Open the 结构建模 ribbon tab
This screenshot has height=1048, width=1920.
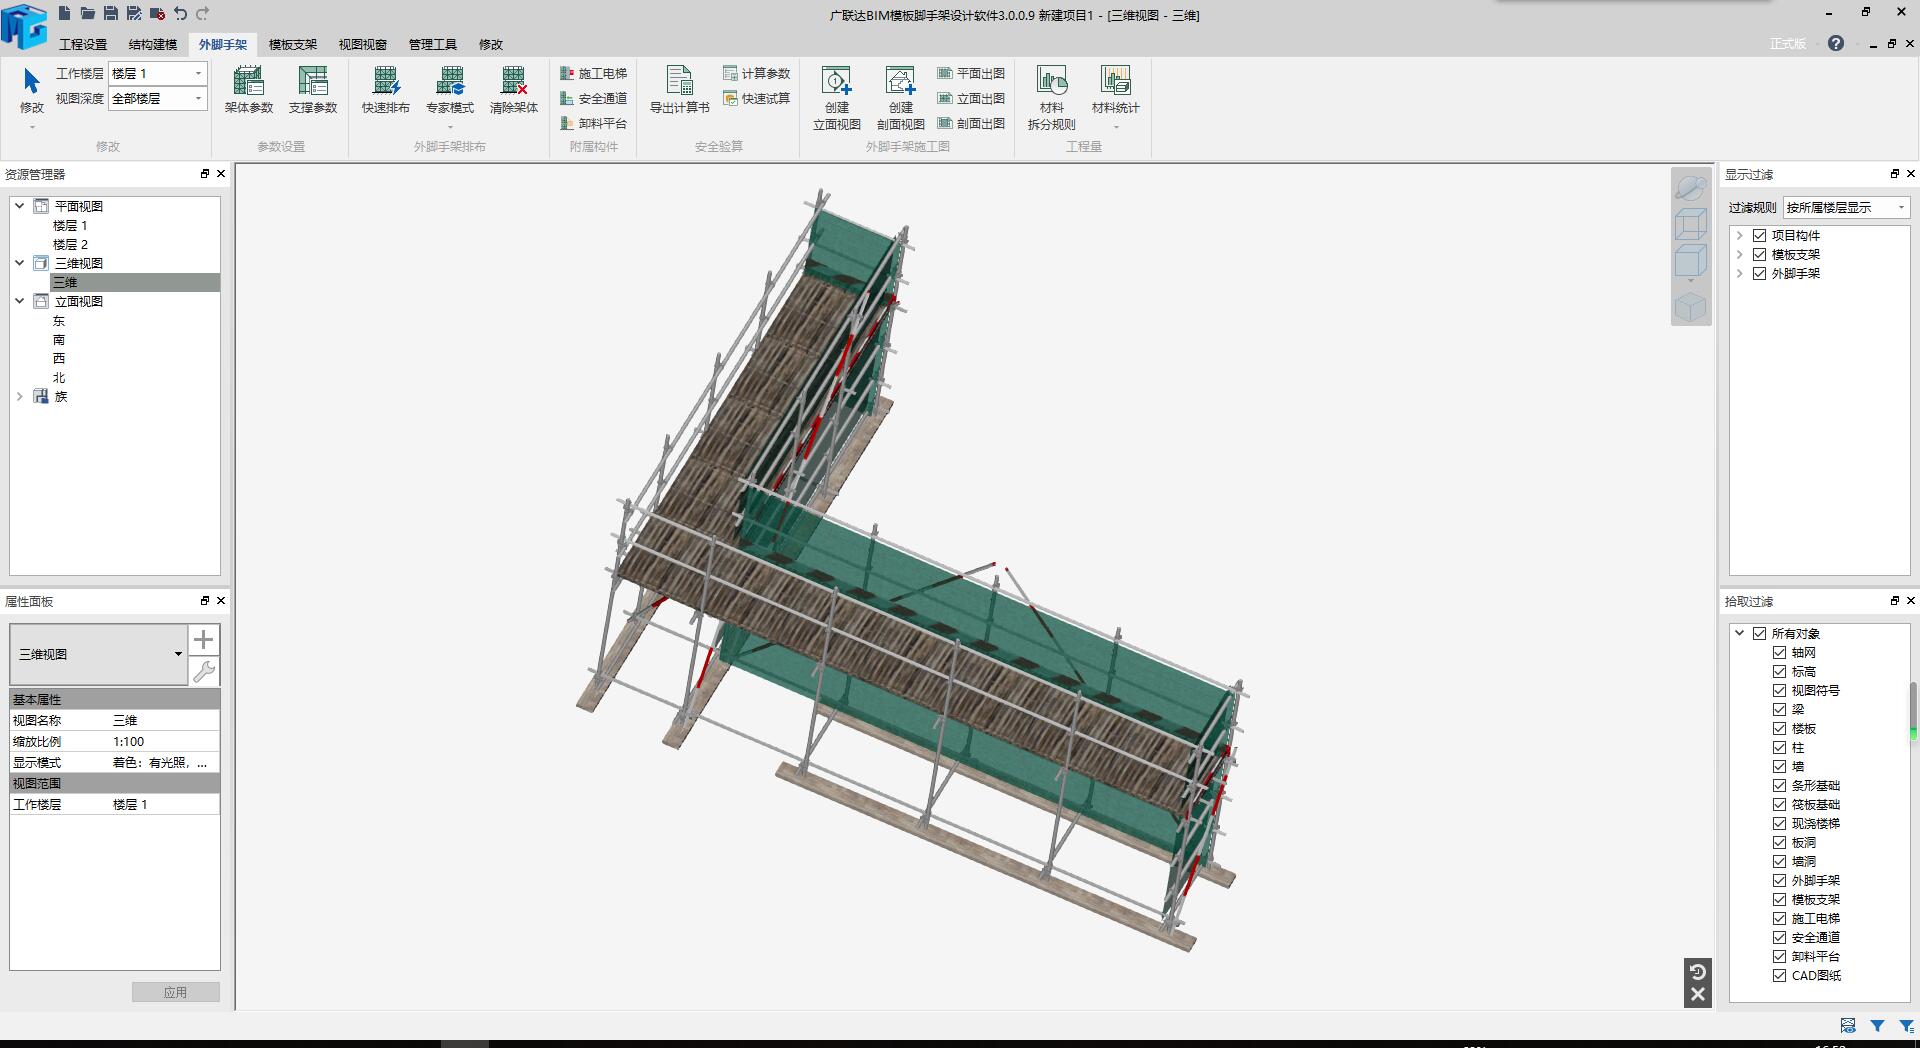coord(152,44)
